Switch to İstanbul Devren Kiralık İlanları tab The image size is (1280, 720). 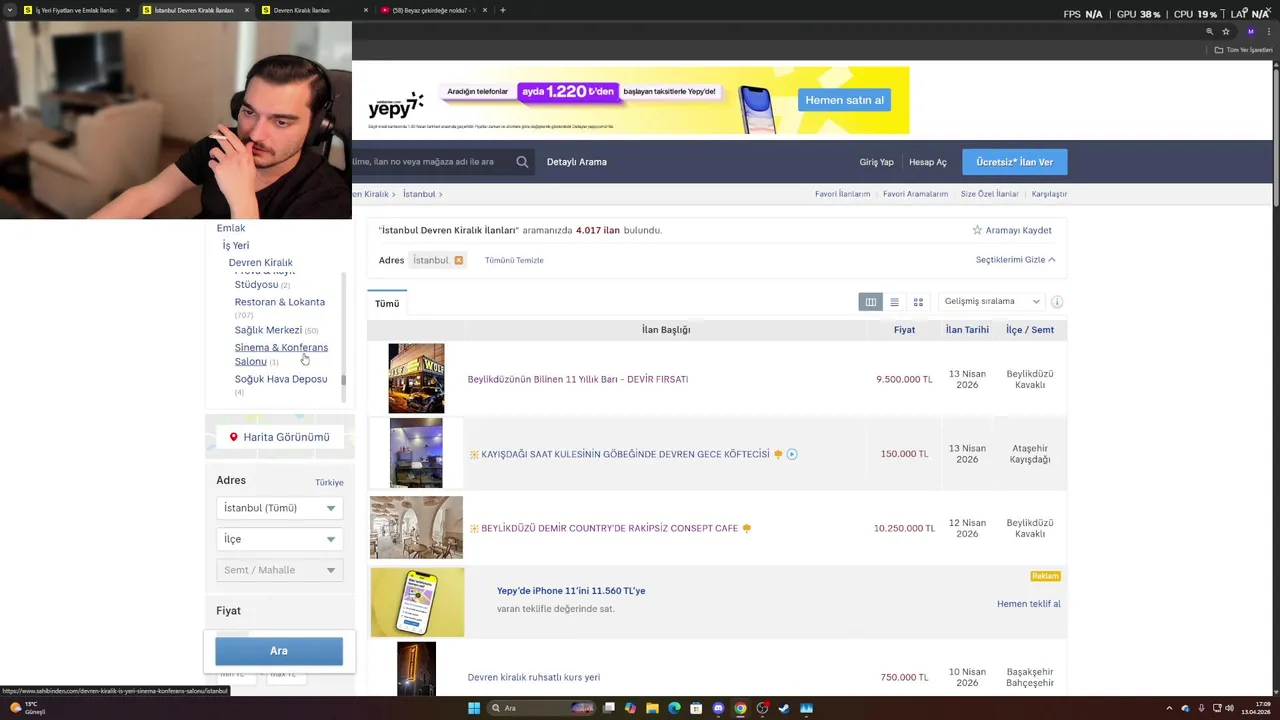pos(194,10)
